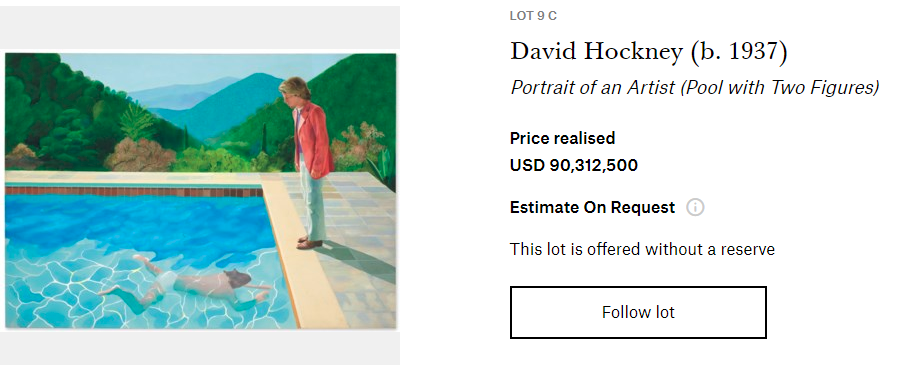Click the USD 90,312,500 price text
The image size is (910, 365).
click(573, 165)
